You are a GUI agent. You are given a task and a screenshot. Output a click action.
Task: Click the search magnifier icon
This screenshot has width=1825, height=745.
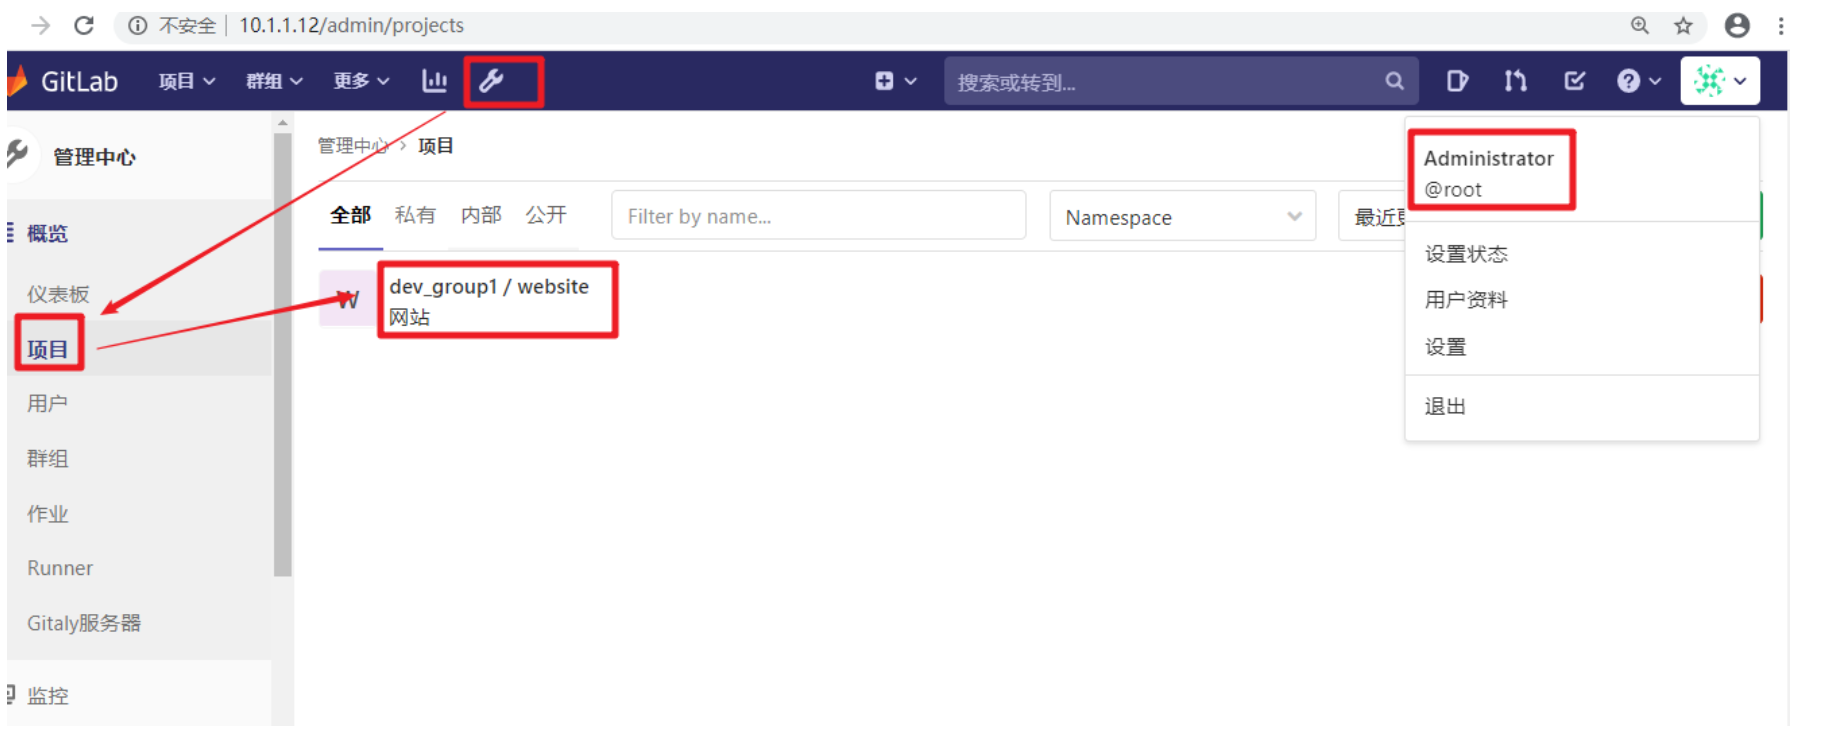tap(1394, 81)
